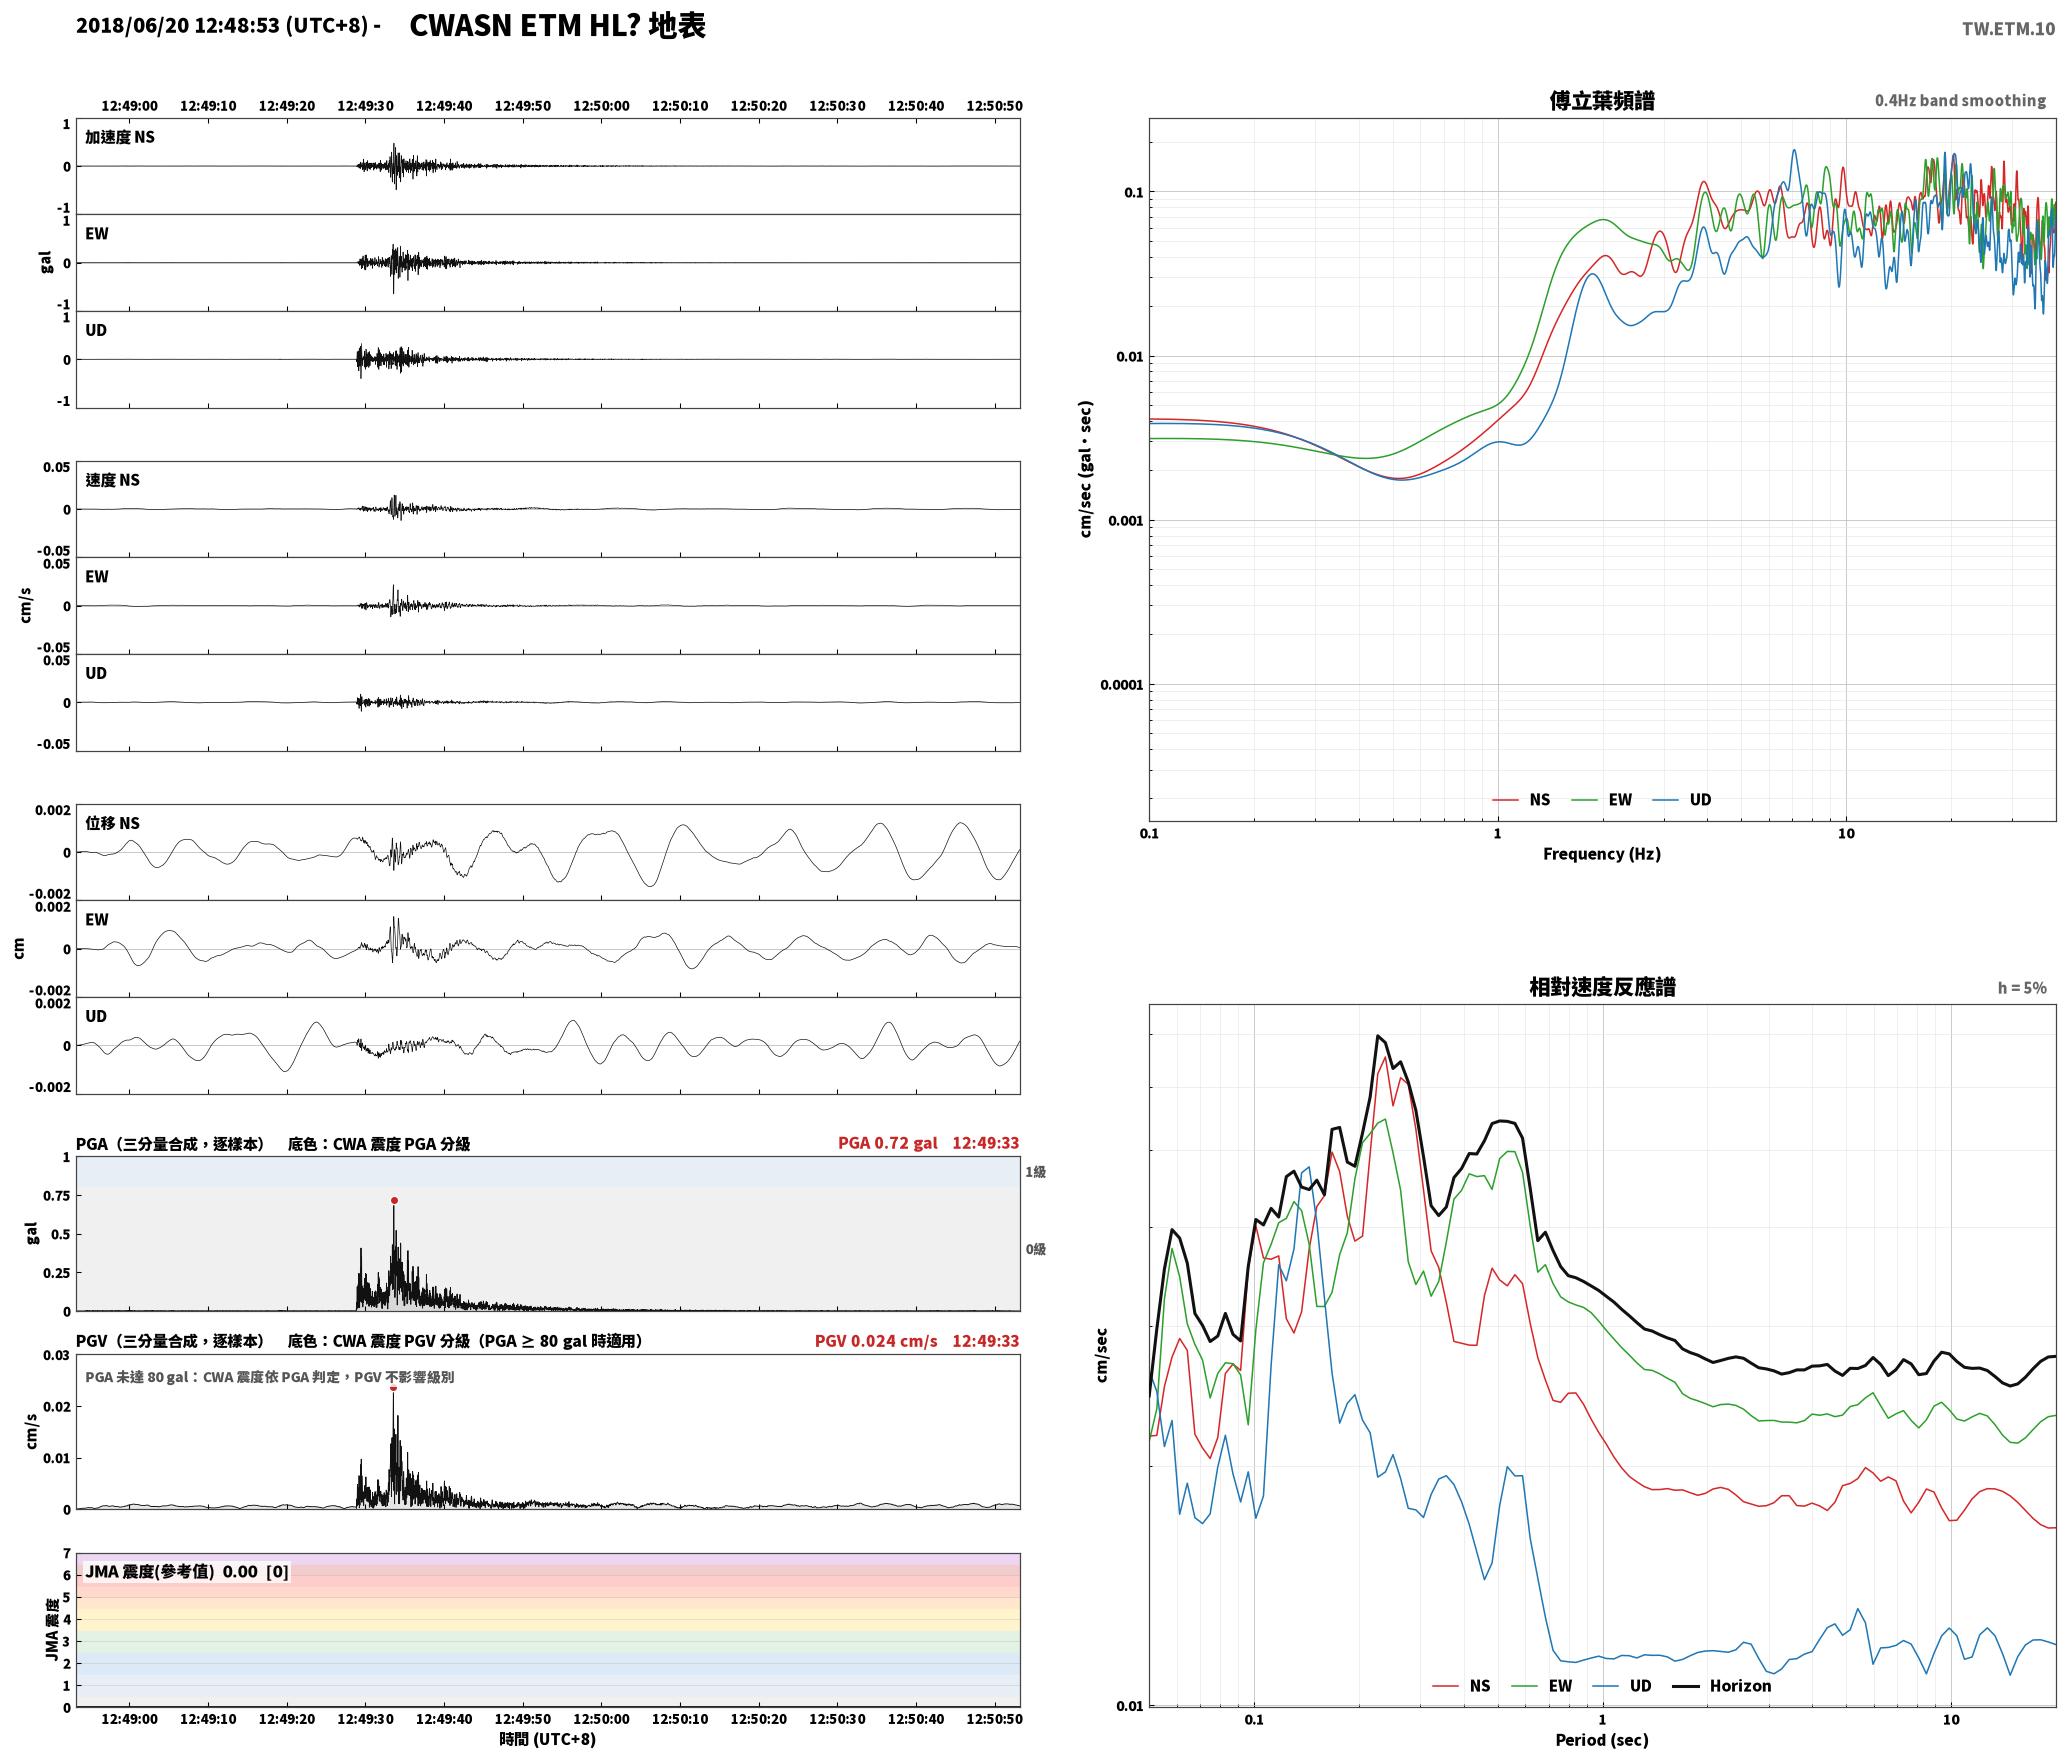This screenshot has width=2066, height=1760.
Task: Select the UD legend entry in response spectrum
Action: click(1622, 1685)
